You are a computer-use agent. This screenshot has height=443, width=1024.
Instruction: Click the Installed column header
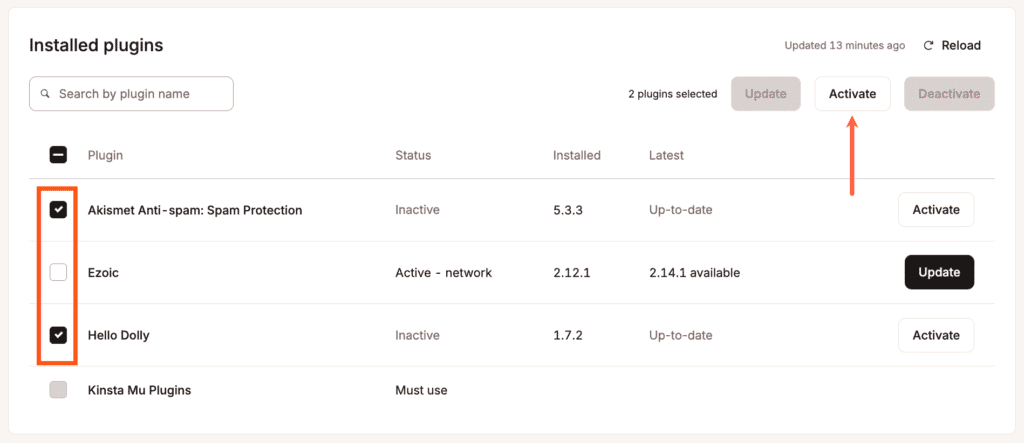click(577, 155)
